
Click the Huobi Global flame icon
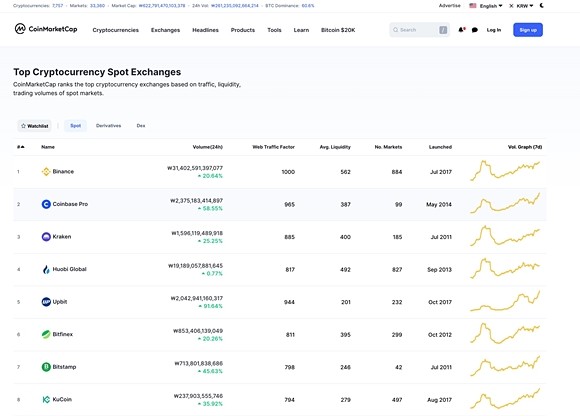coord(46,269)
